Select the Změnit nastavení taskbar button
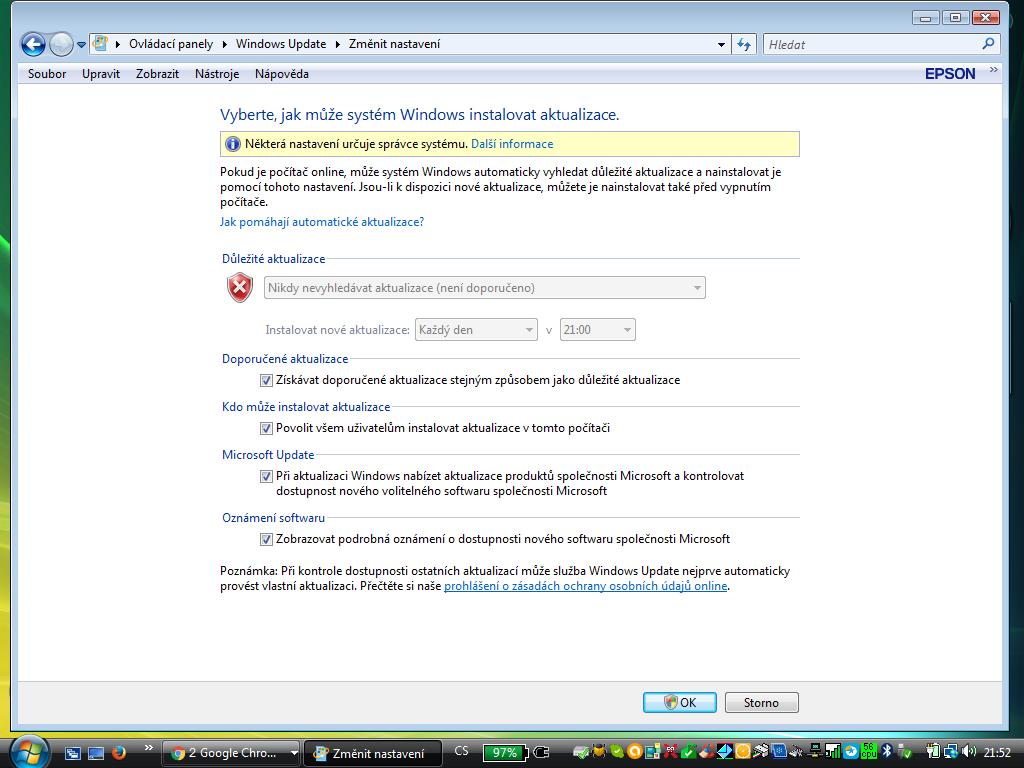The height and width of the screenshot is (768, 1024). pyautogui.click(x=373, y=753)
